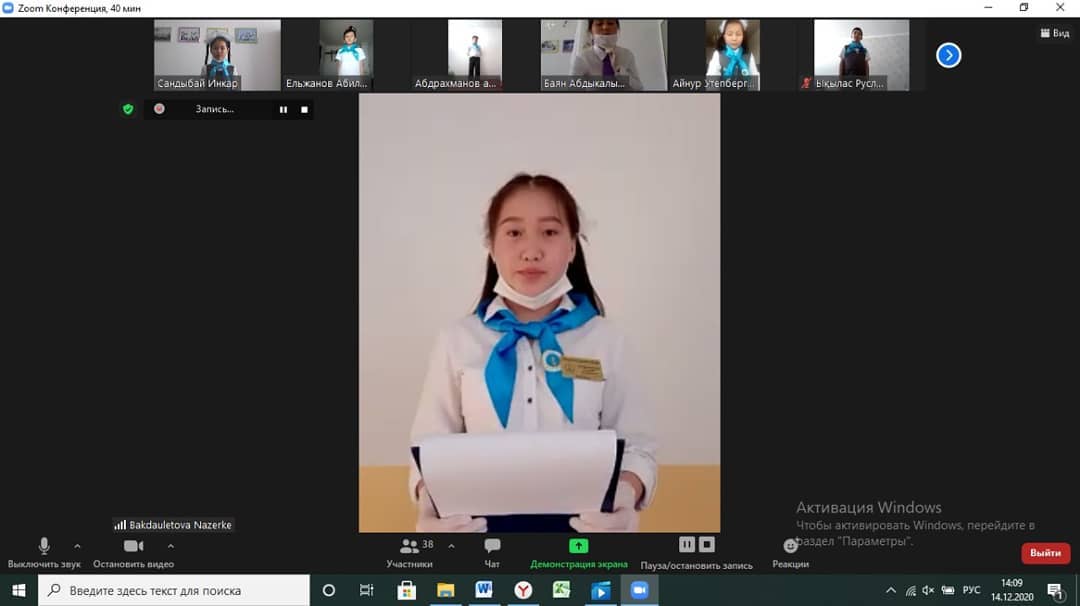Expand audio options arrow beside microphone
The height and width of the screenshot is (606, 1080).
point(77,546)
